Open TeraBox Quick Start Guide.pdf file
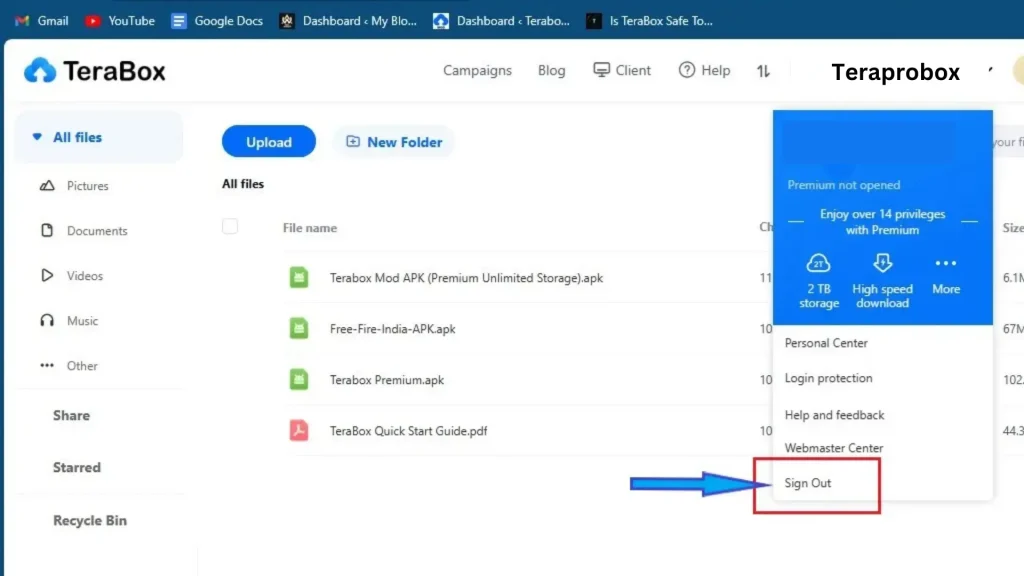 [x=408, y=431]
